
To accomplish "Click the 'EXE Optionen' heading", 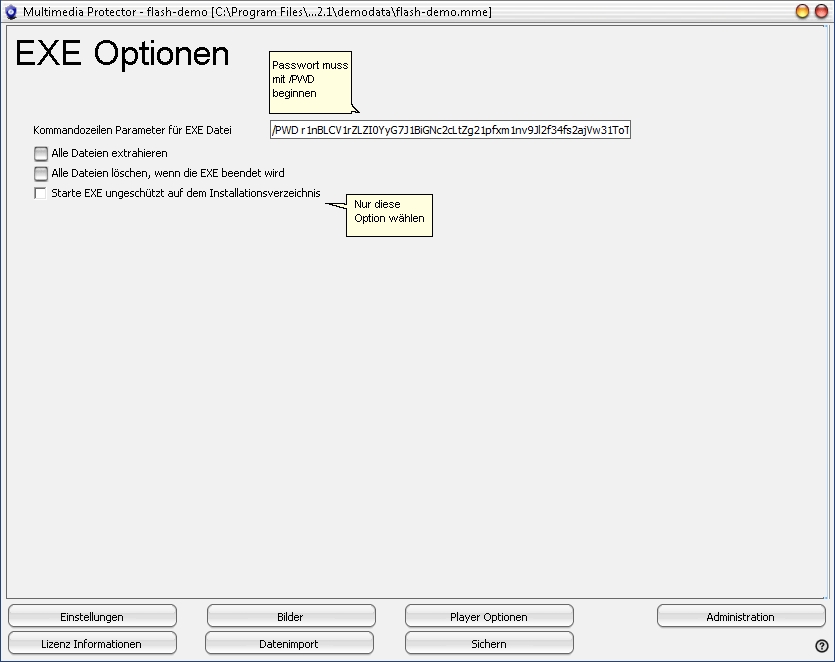I will (x=122, y=54).
